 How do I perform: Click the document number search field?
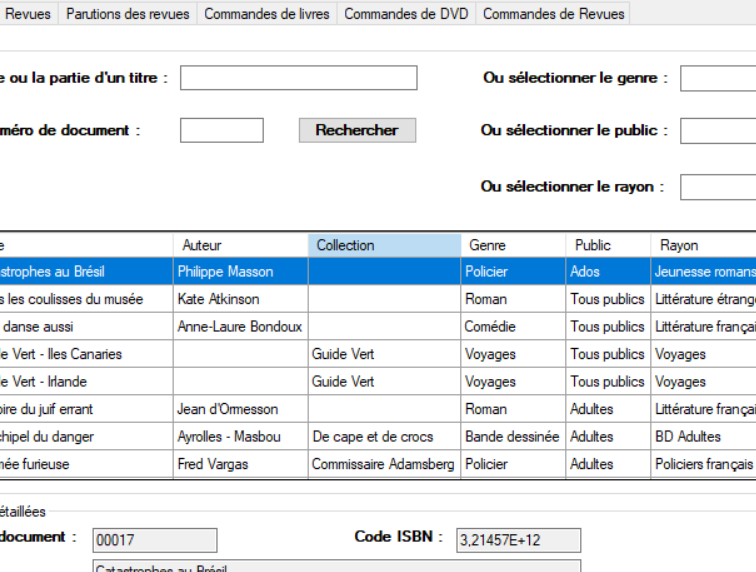tap(221, 130)
